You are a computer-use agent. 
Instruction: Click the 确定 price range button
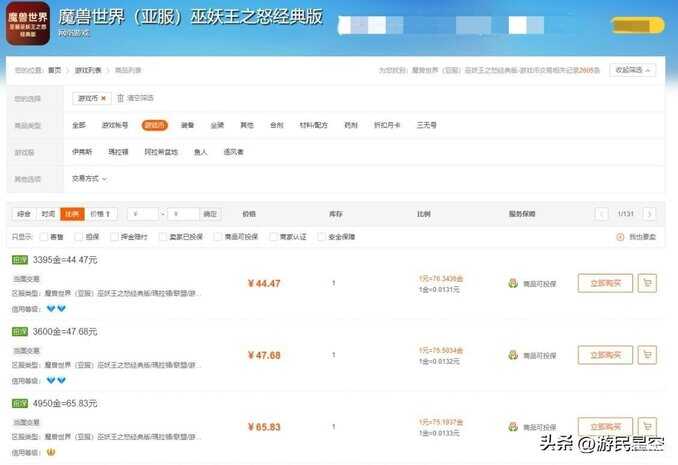coord(210,214)
